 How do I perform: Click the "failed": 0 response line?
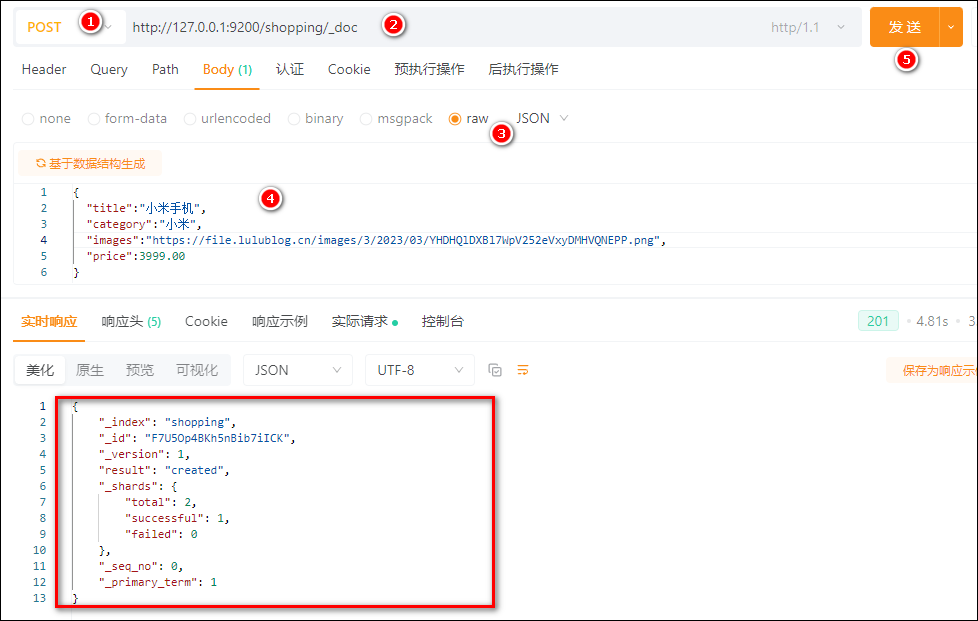tap(161, 534)
